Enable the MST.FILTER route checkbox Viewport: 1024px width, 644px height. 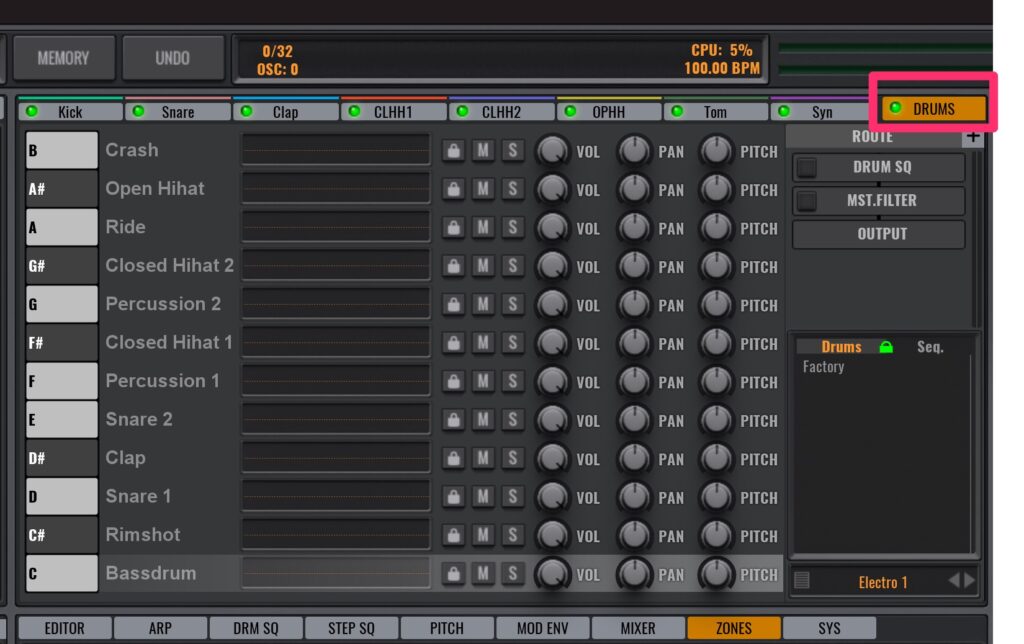point(806,201)
